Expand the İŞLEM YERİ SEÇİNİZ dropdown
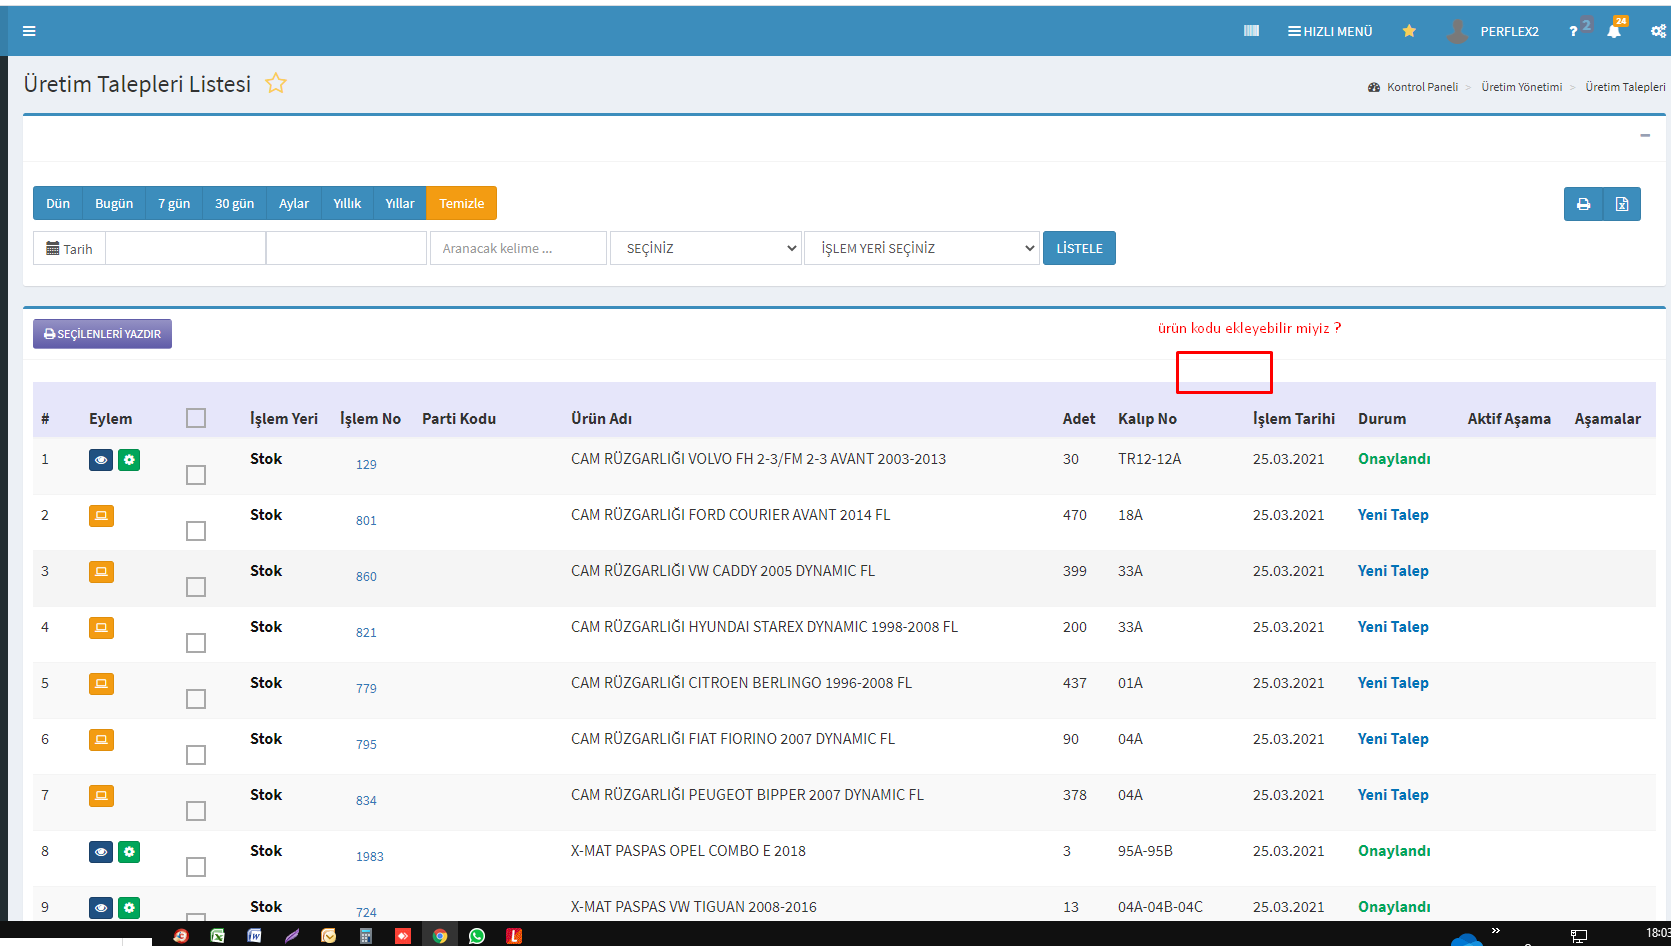 921,248
